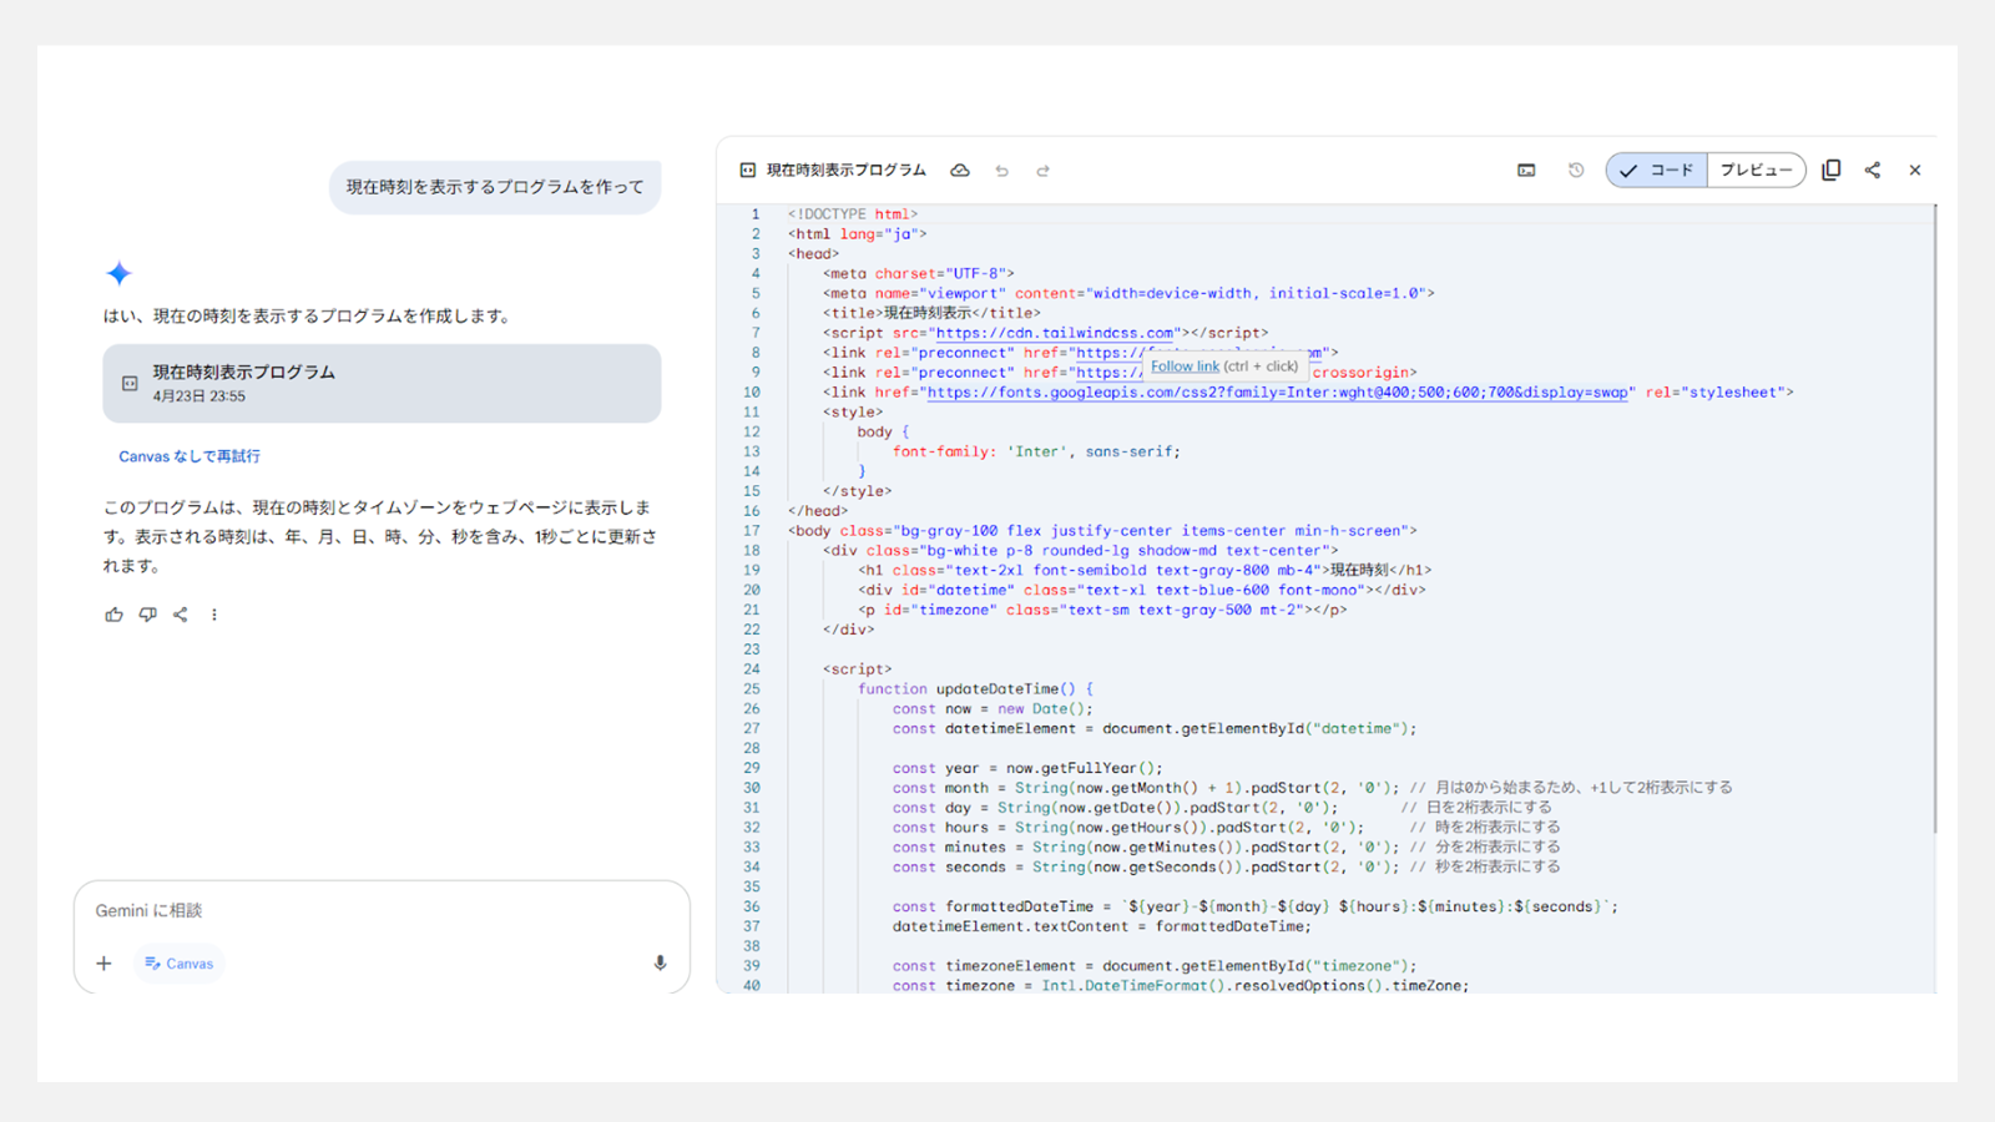1995x1122 pixels.
Task: Click the Gemini sparkle logo
Action: (119, 273)
